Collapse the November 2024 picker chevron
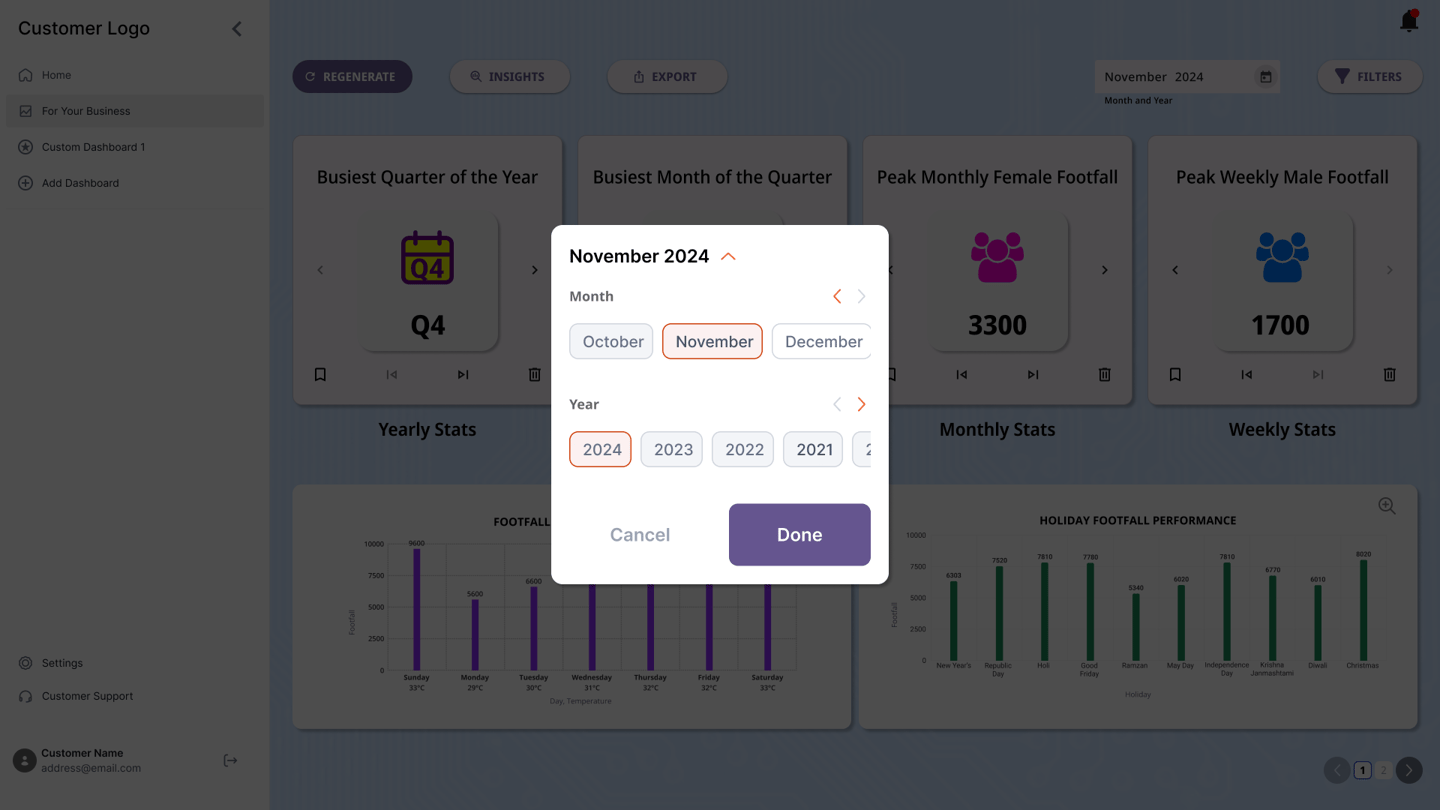 click(x=728, y=257)
